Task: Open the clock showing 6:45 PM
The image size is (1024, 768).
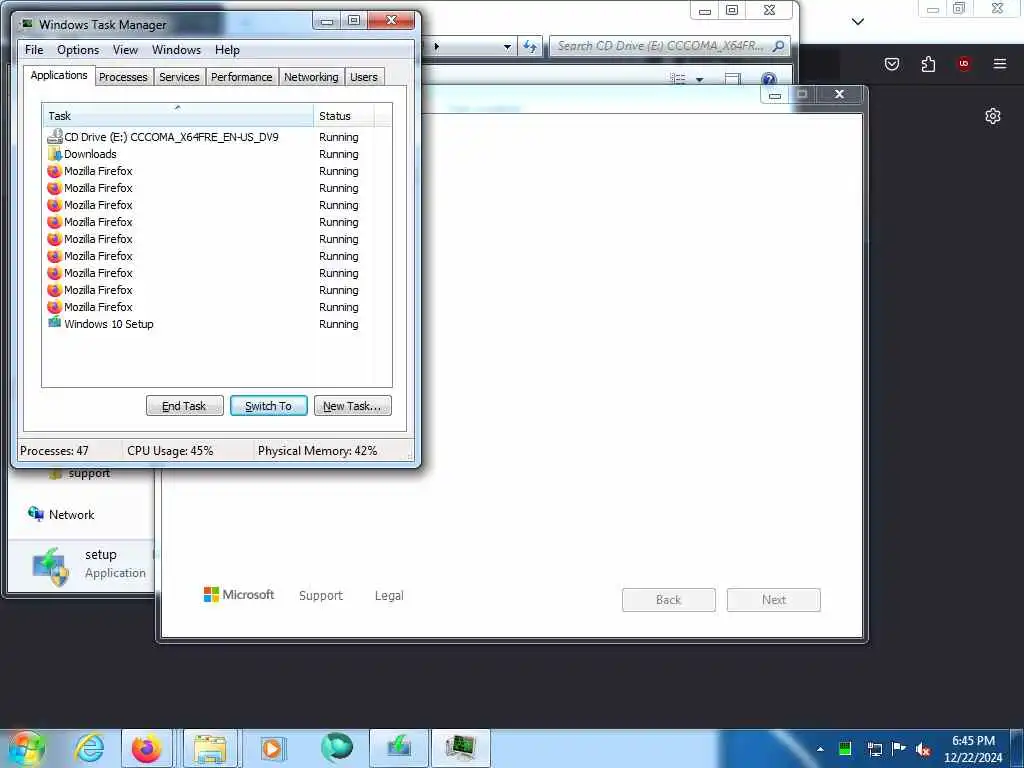Action: pyautogui.click(x=973, y=749)
